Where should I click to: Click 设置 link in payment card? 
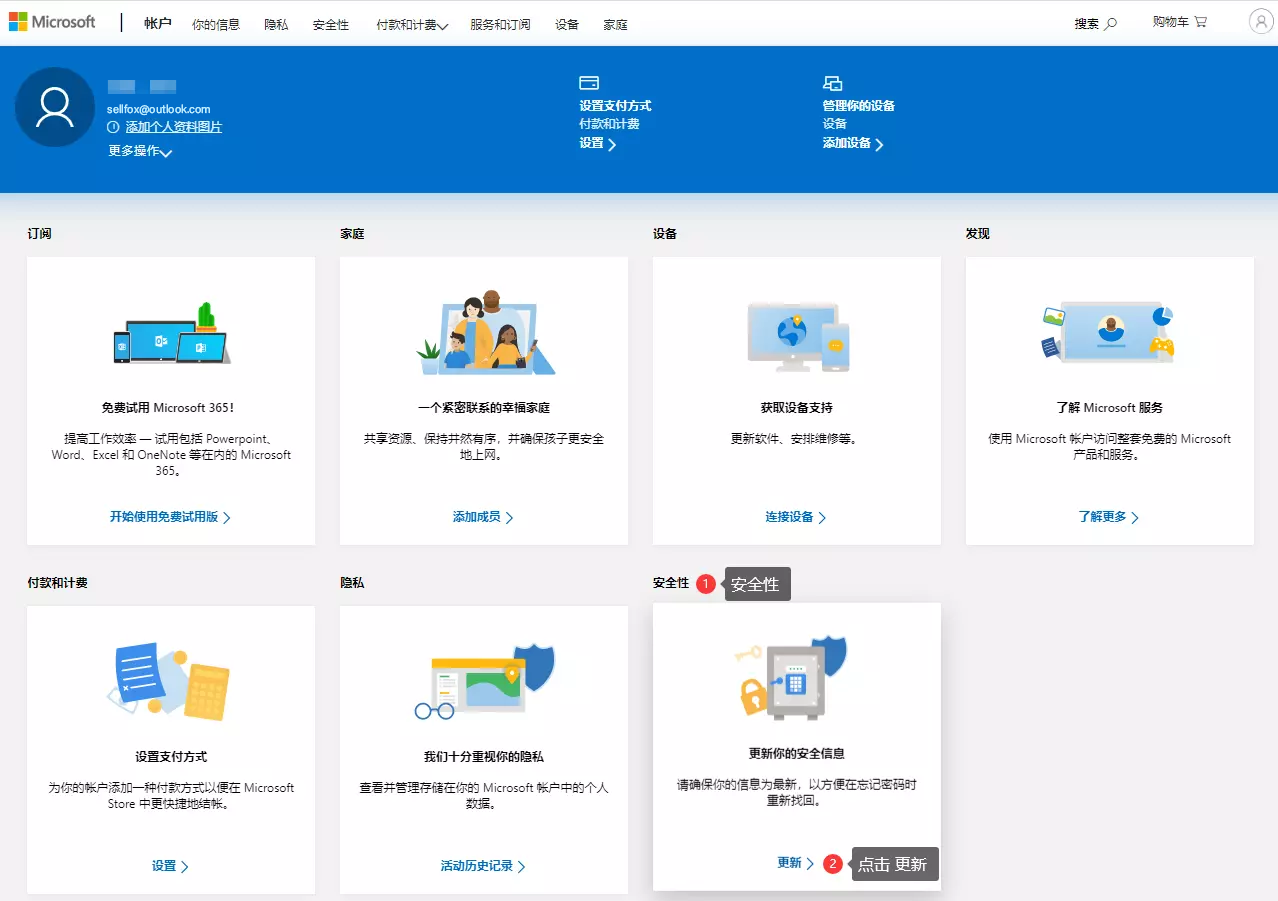point(170,866)
